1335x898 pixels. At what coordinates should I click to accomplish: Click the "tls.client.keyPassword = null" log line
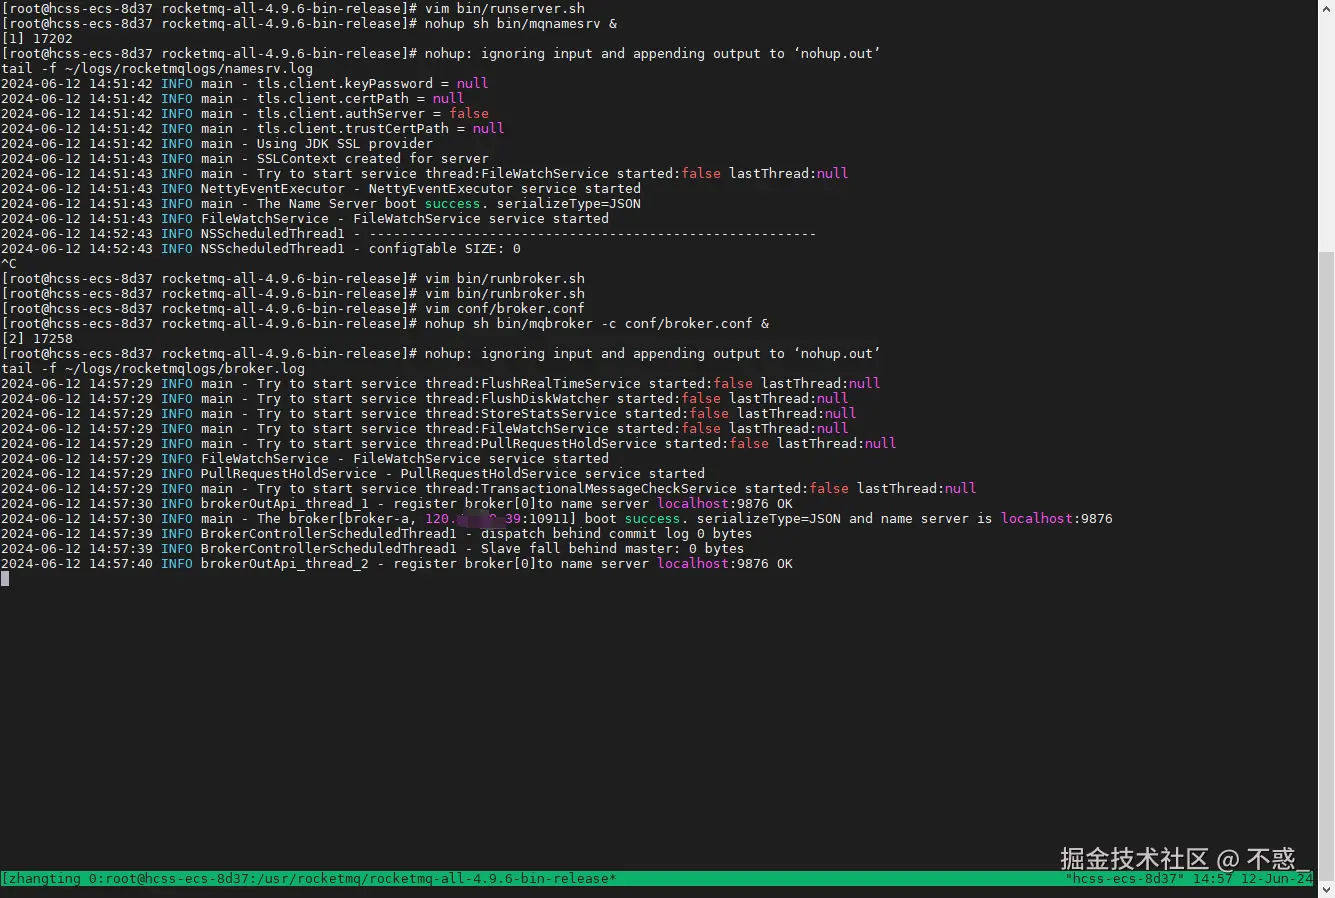(245, 83)
